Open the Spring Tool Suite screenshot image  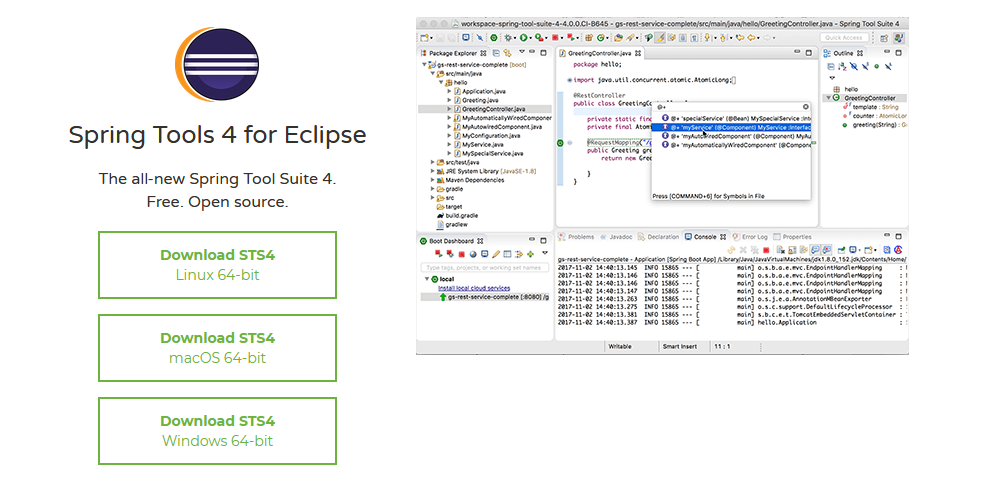662,186
